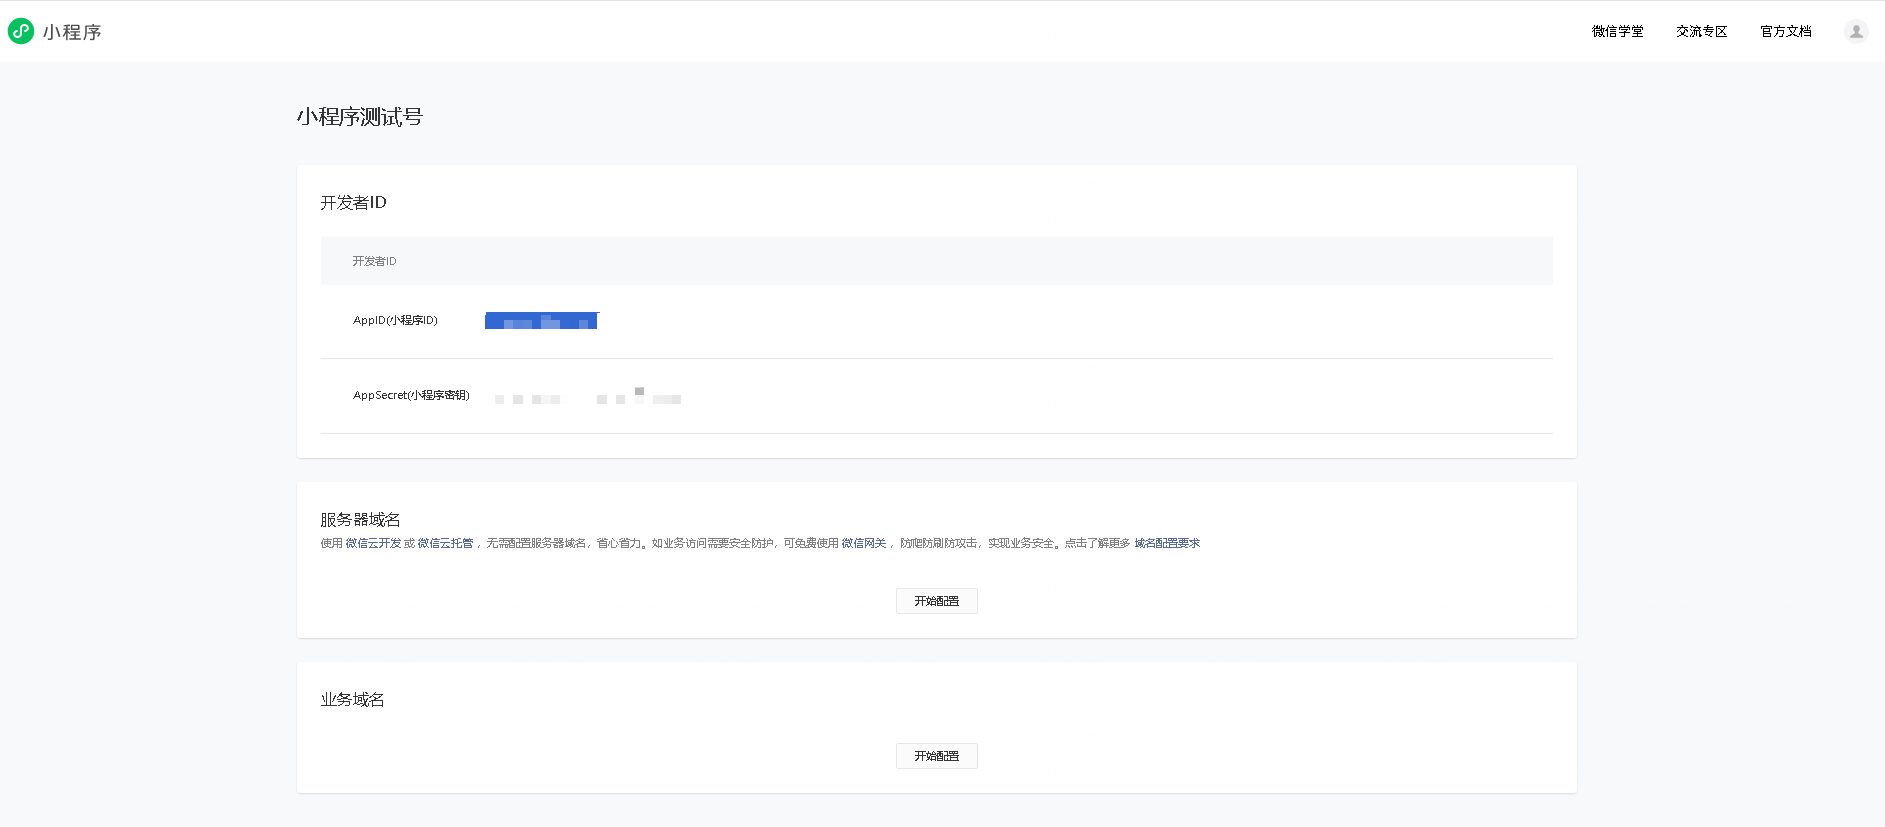Click the green Mini Program logo icon
The image size is (1885, 827).
[x=21, y=31]
